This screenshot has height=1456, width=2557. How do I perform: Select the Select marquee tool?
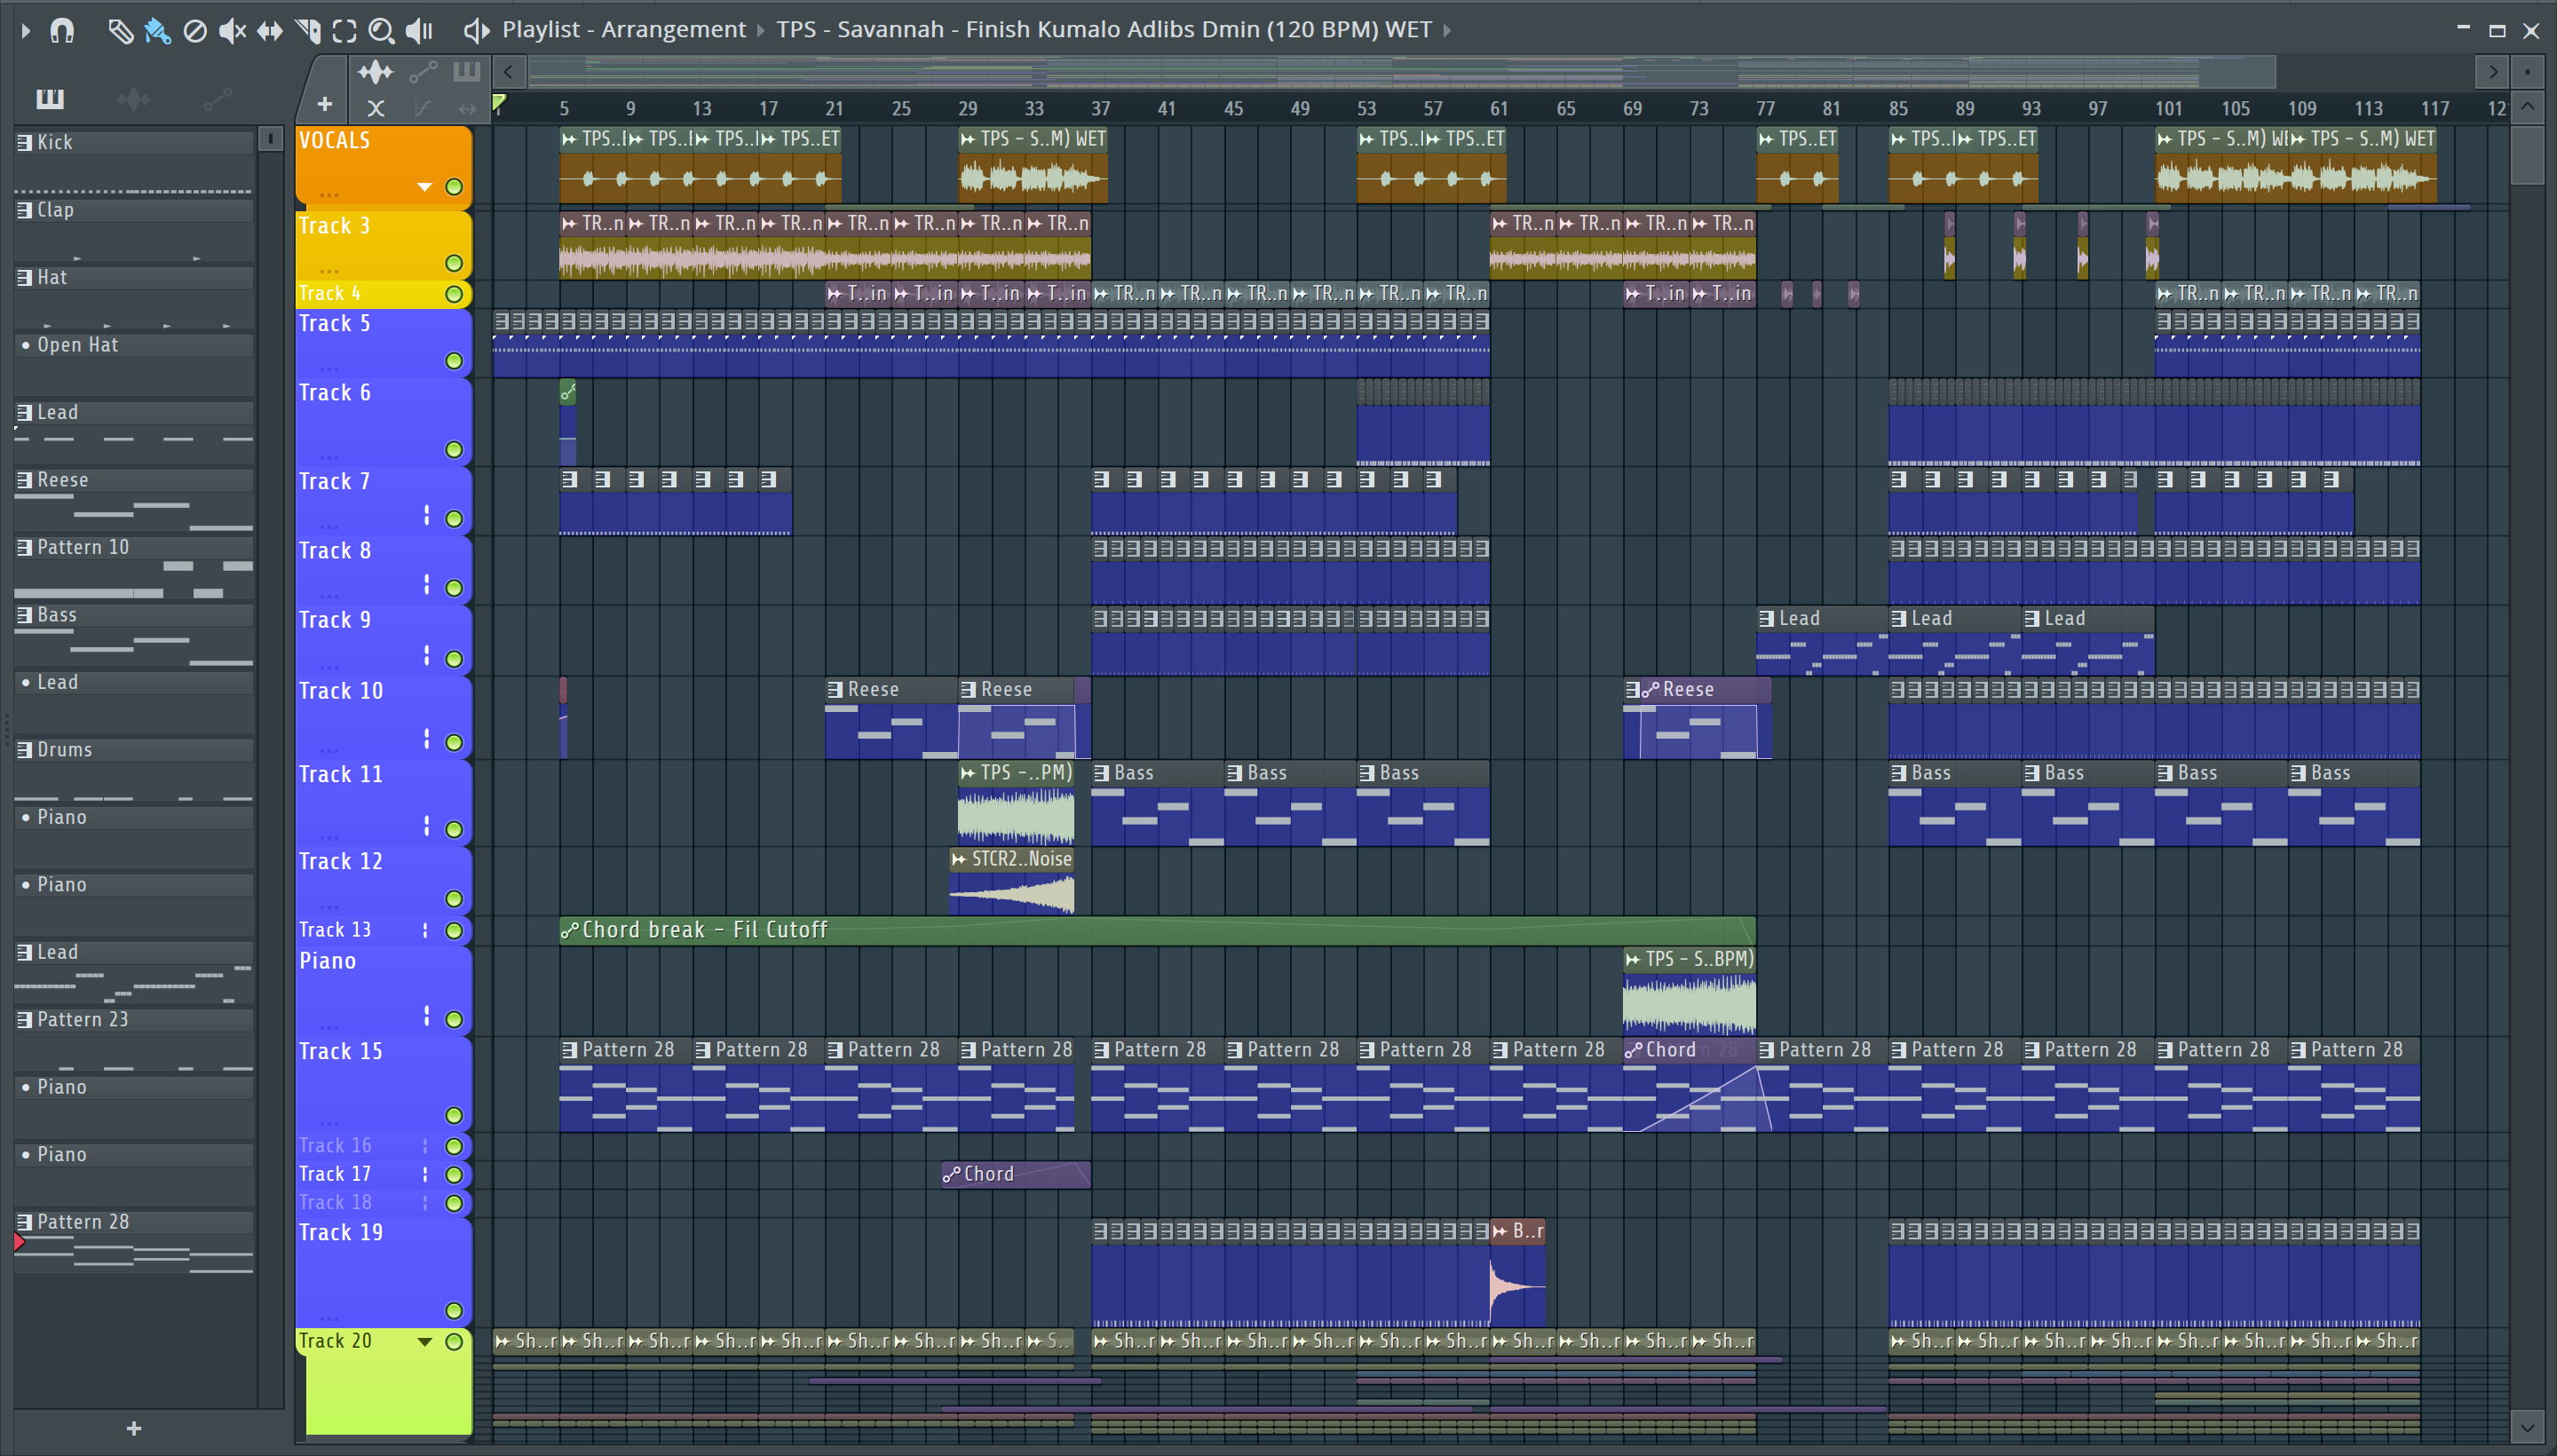344,31
